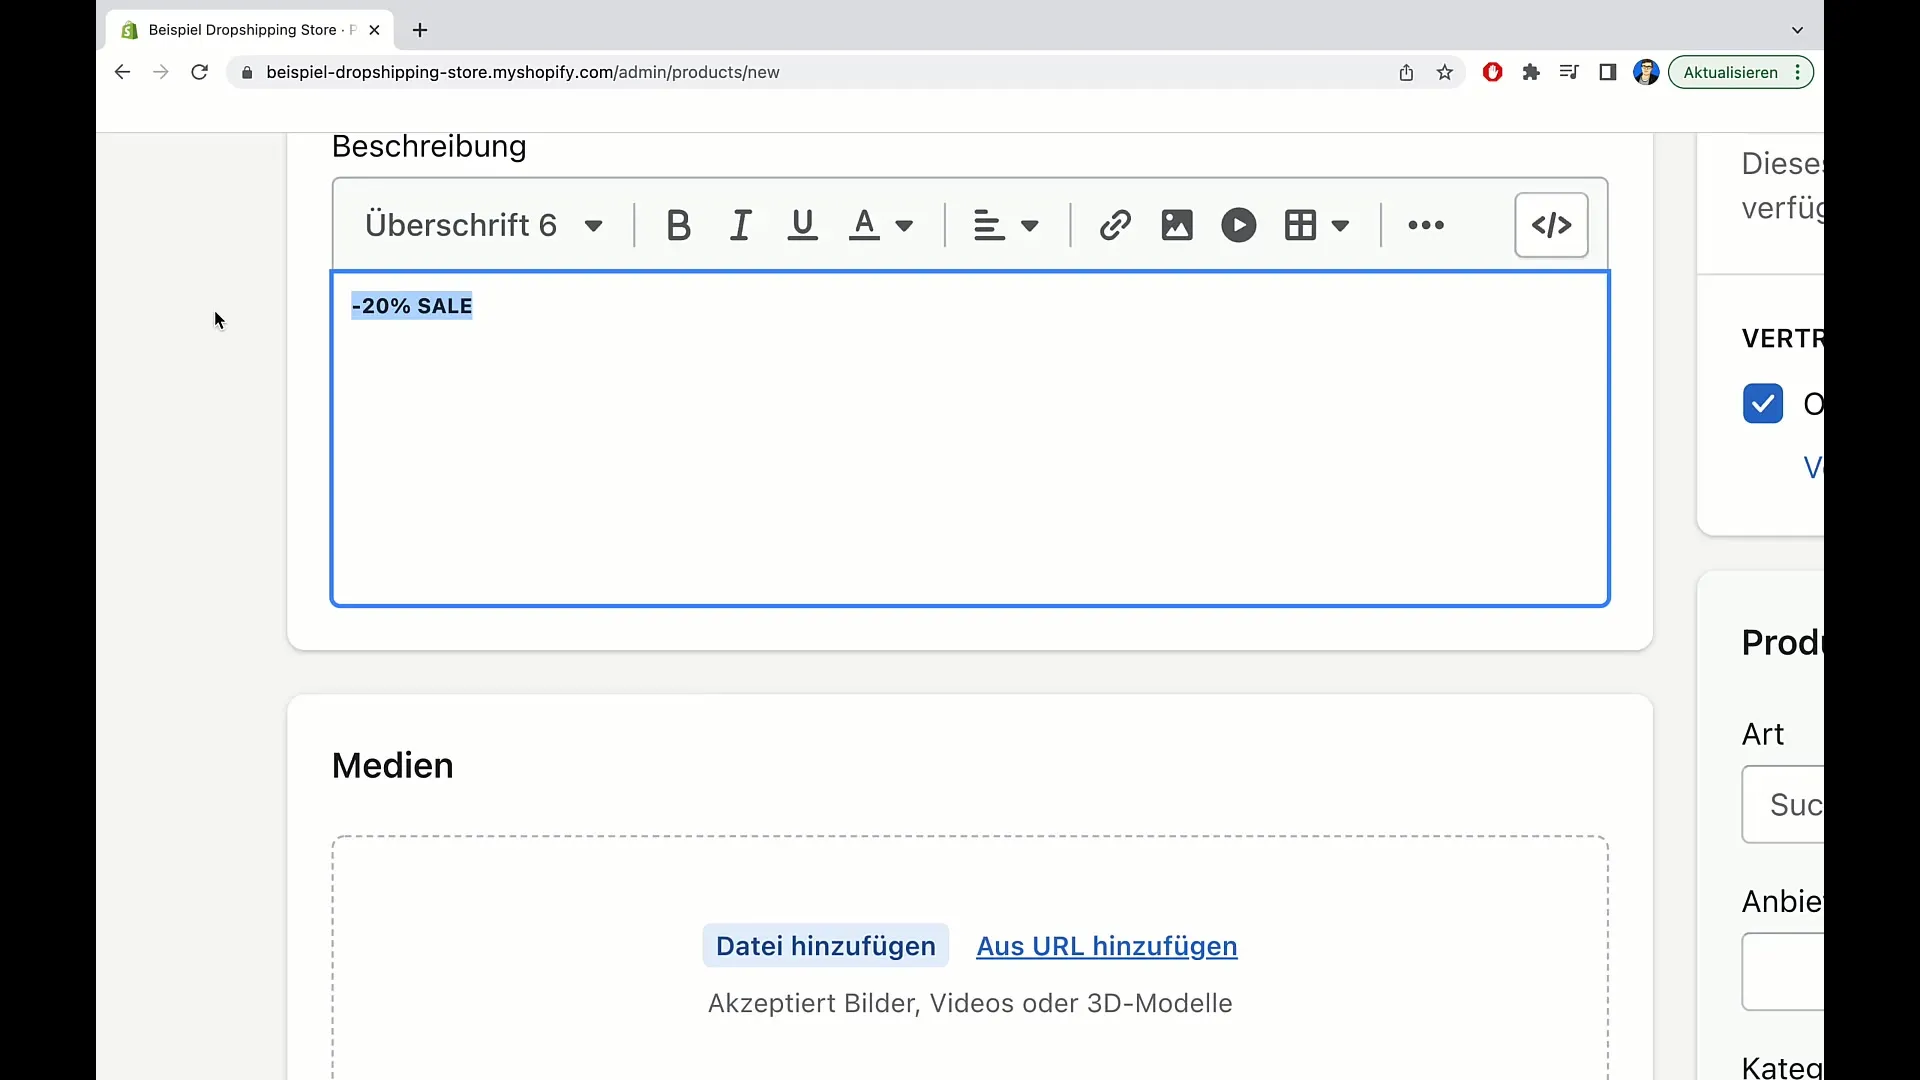Toggle the sales channel checkbox
Screen dimensions: 1920x1080
coord(1763,404)
